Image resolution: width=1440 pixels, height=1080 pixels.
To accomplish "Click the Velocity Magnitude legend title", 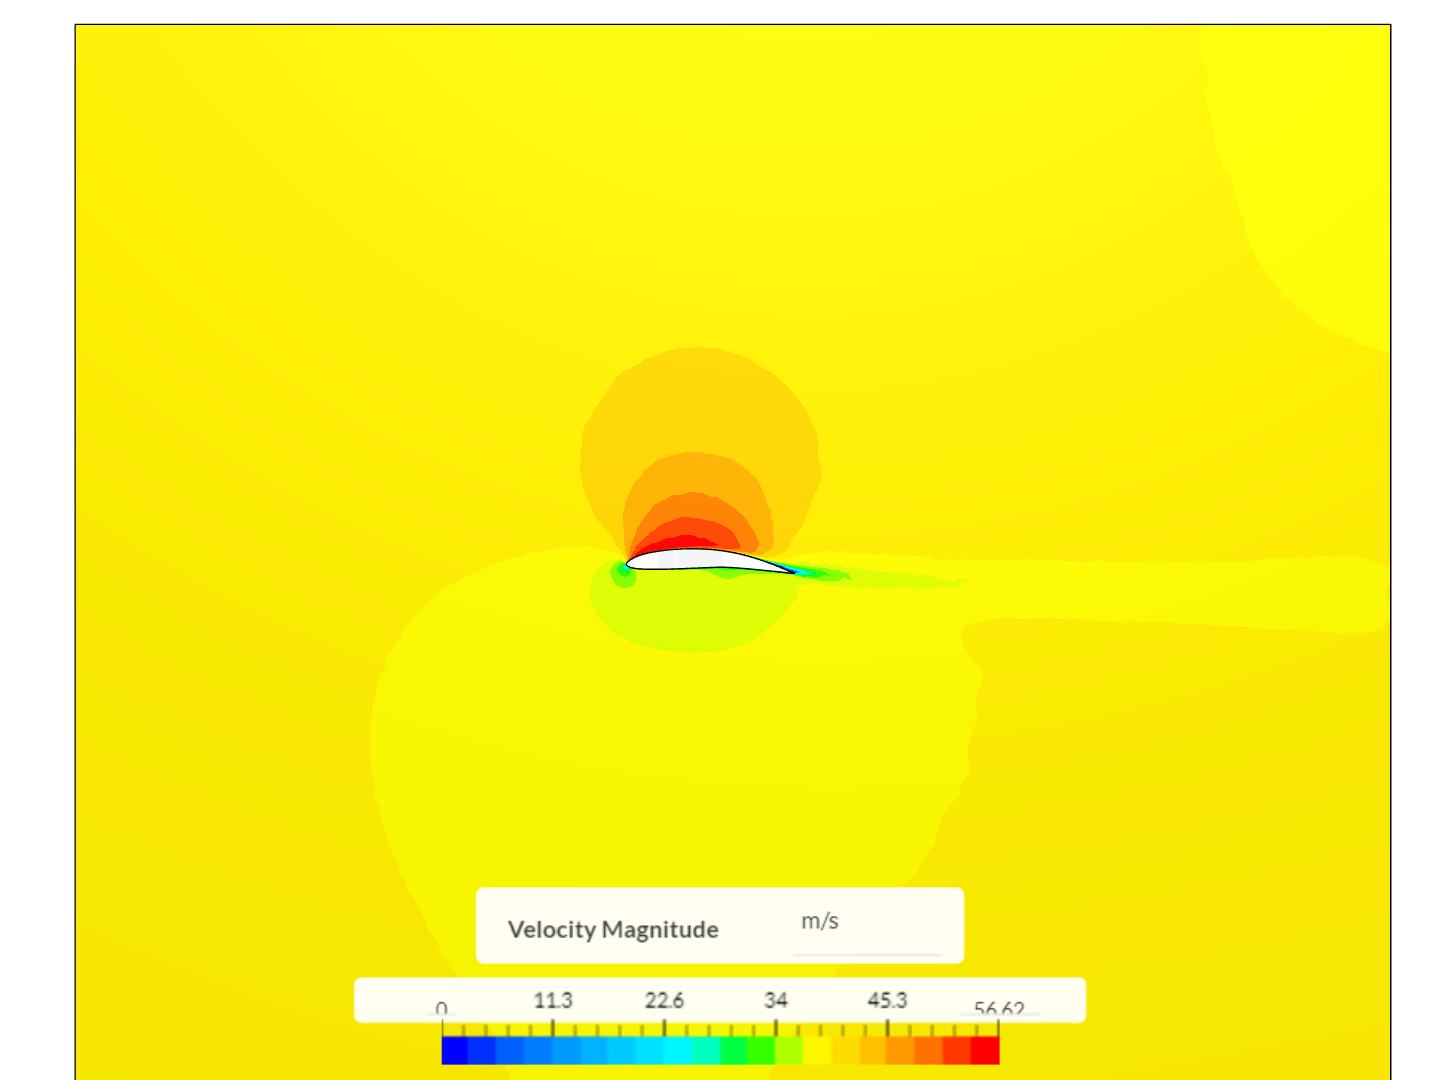I will [613, 930].
